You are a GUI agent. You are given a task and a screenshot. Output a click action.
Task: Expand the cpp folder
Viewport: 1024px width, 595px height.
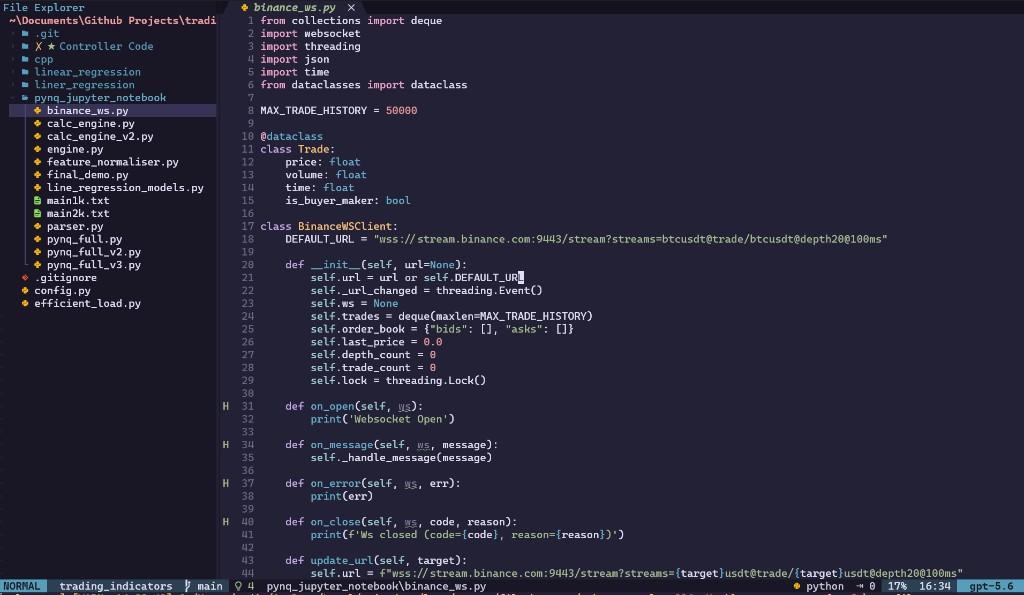[13, 59]
